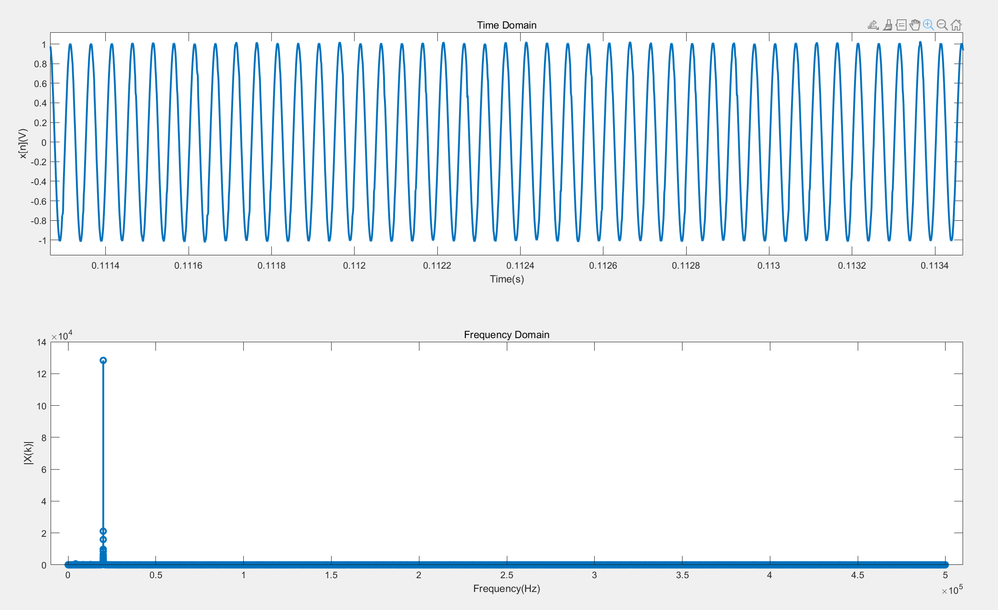Enable the data tips tool
This screenshot has height=610, width=998.
(x=901, y=25)
